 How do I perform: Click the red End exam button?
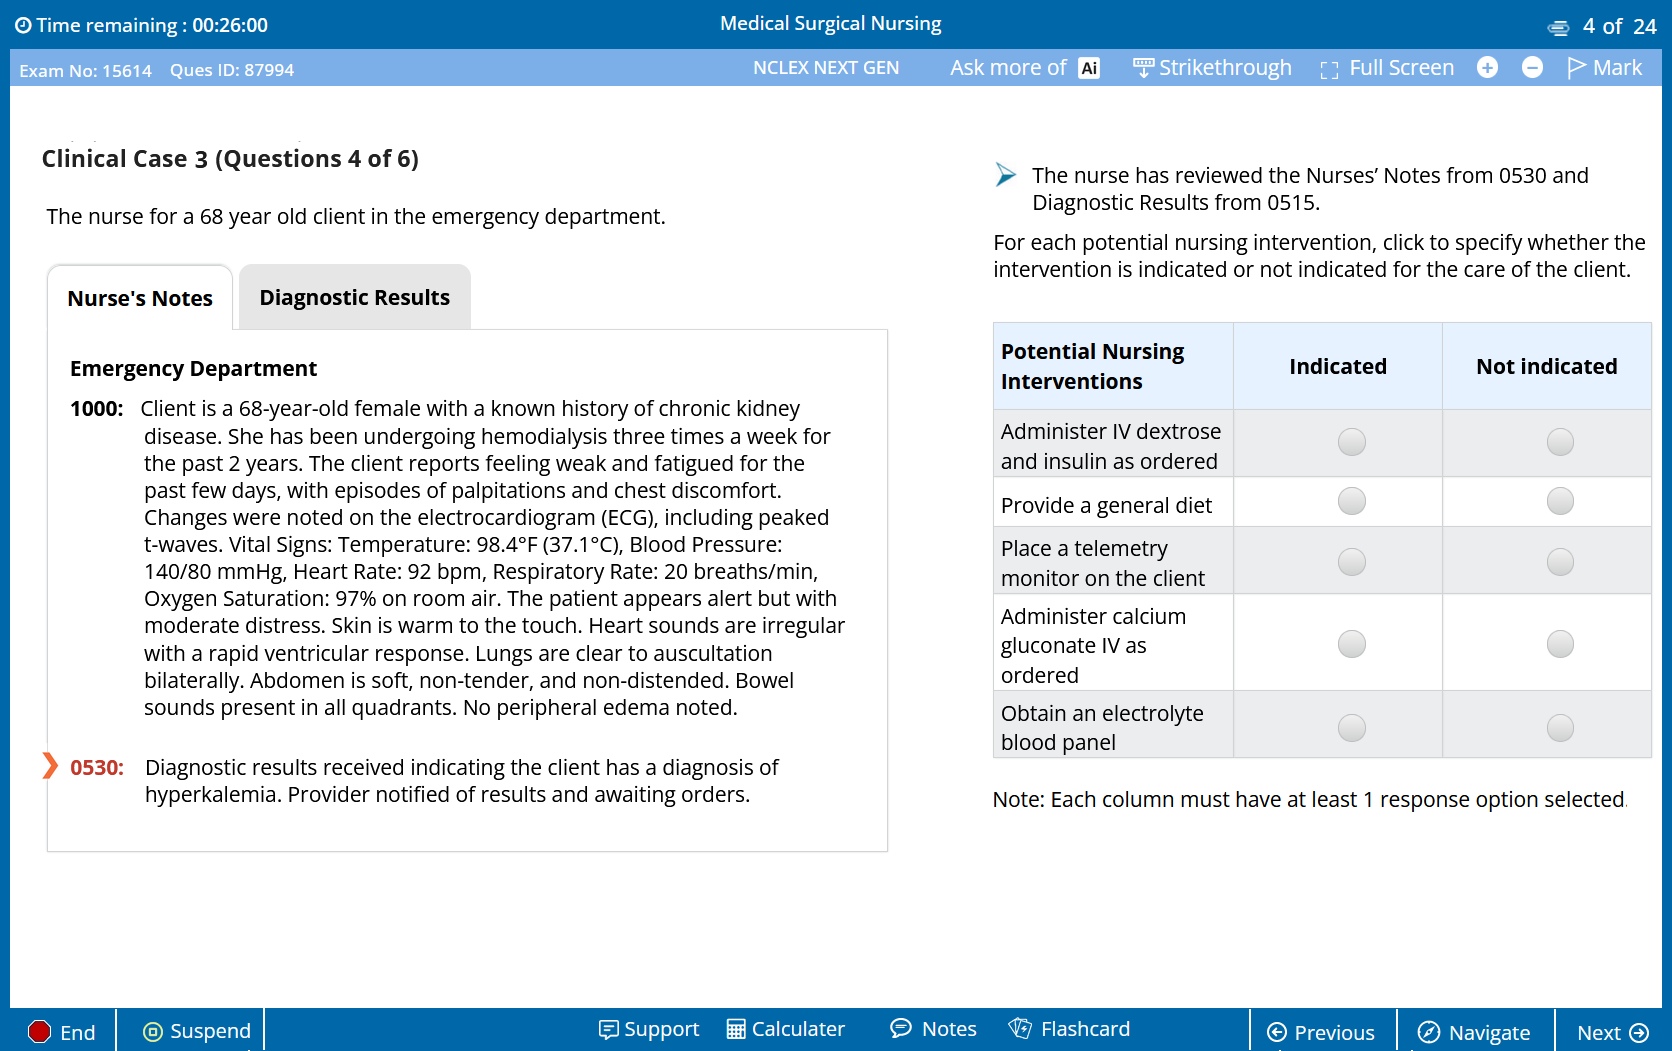tap(62, 1032)
